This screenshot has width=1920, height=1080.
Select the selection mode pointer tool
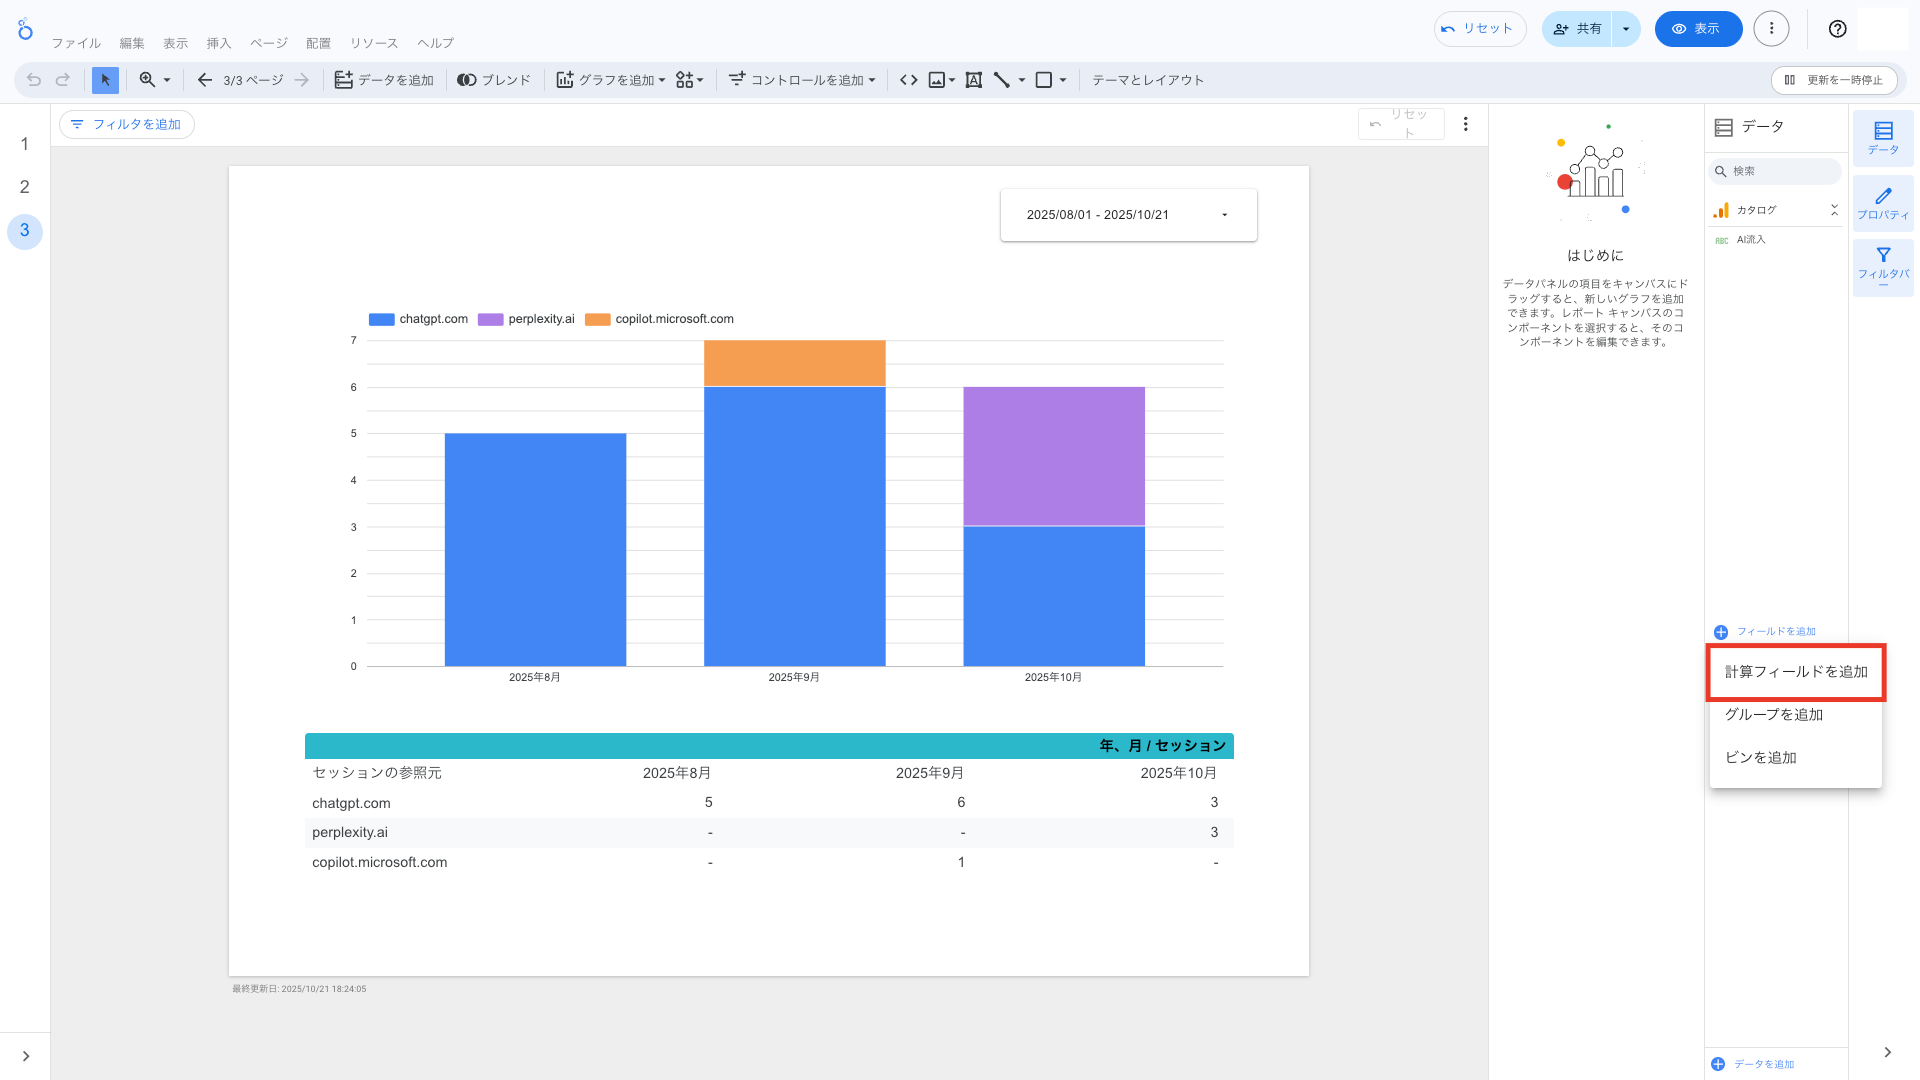[105, 80]
